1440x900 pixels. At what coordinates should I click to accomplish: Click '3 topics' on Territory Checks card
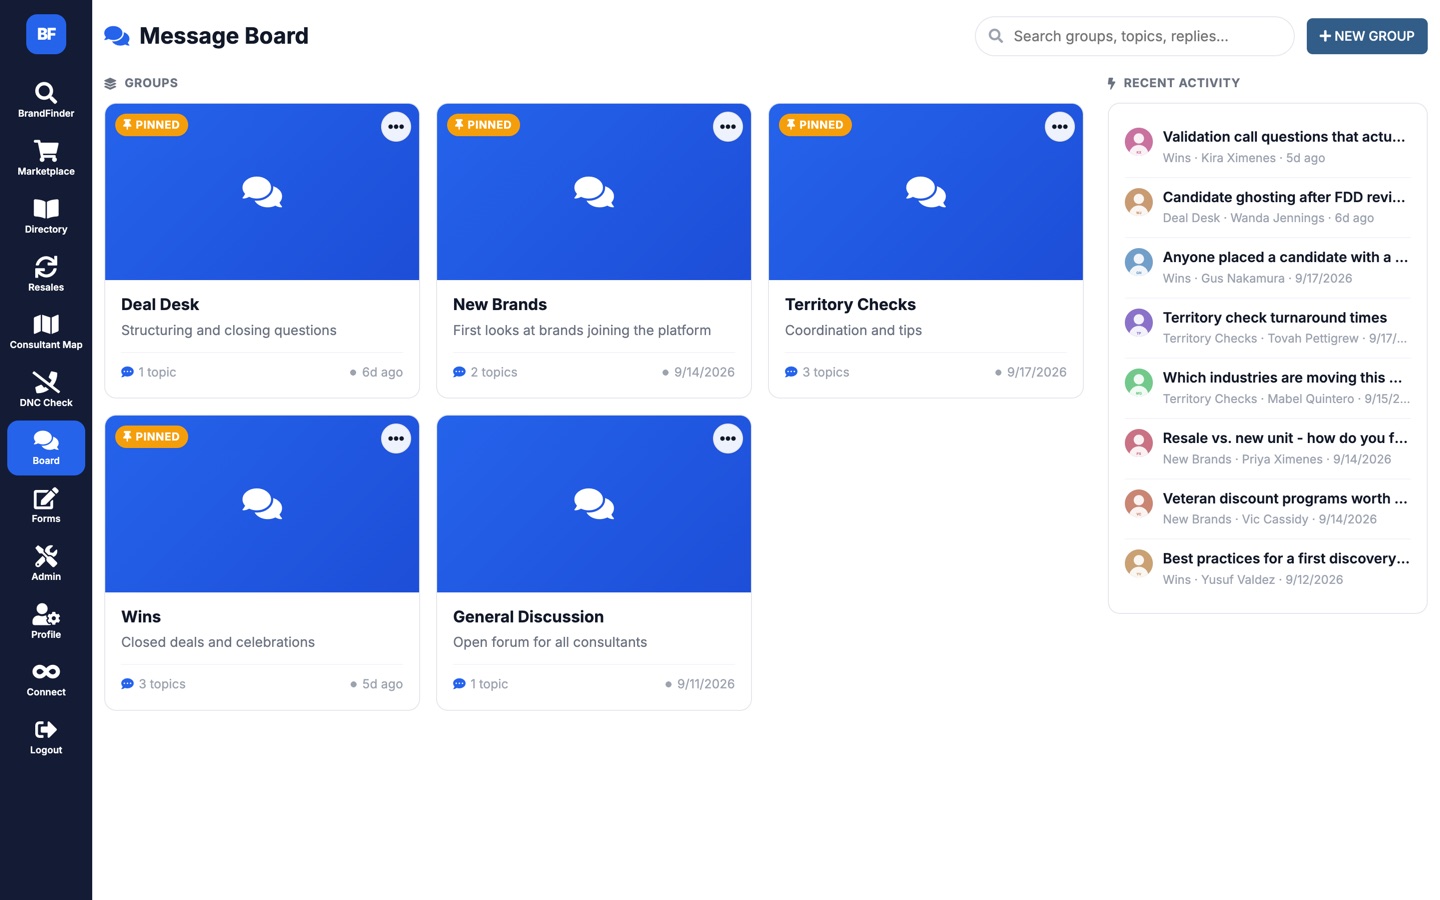point(817,372)
